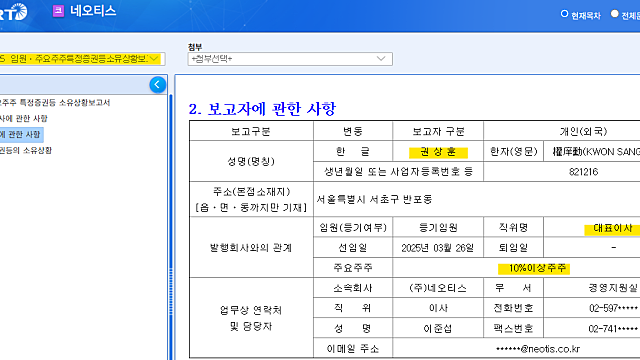The image size is (640, 360).
Task: Click the 등기임원 cell
Action: pos(438,228)
